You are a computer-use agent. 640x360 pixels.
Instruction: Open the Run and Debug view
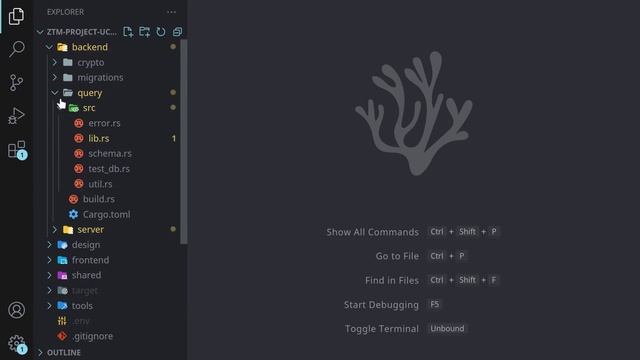pos(16,116)
